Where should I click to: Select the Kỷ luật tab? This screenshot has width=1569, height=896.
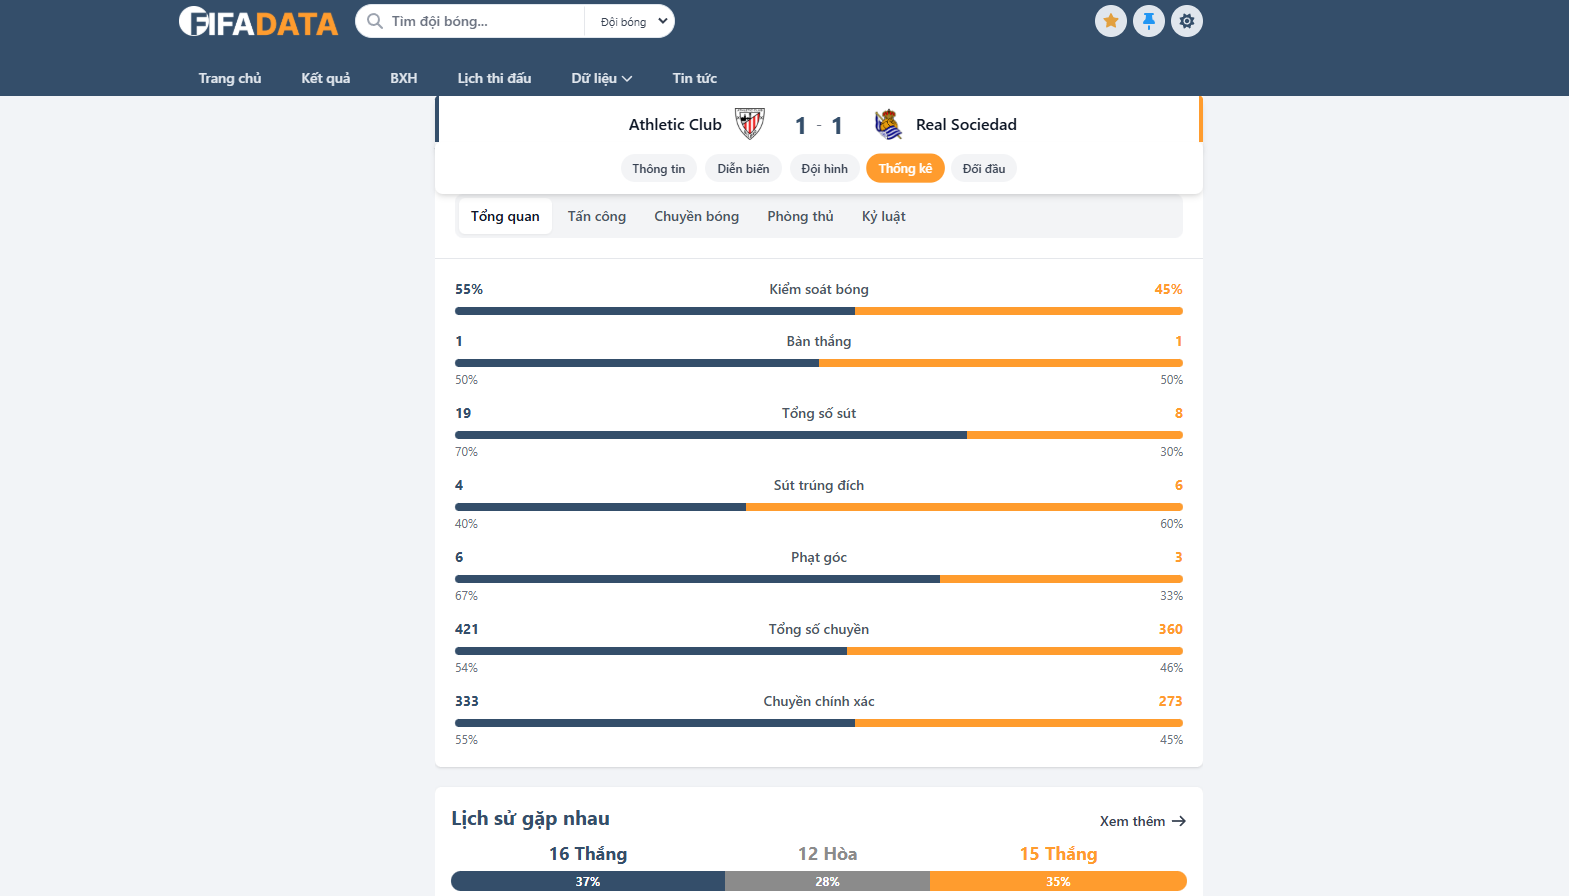(x=883, y=216)
